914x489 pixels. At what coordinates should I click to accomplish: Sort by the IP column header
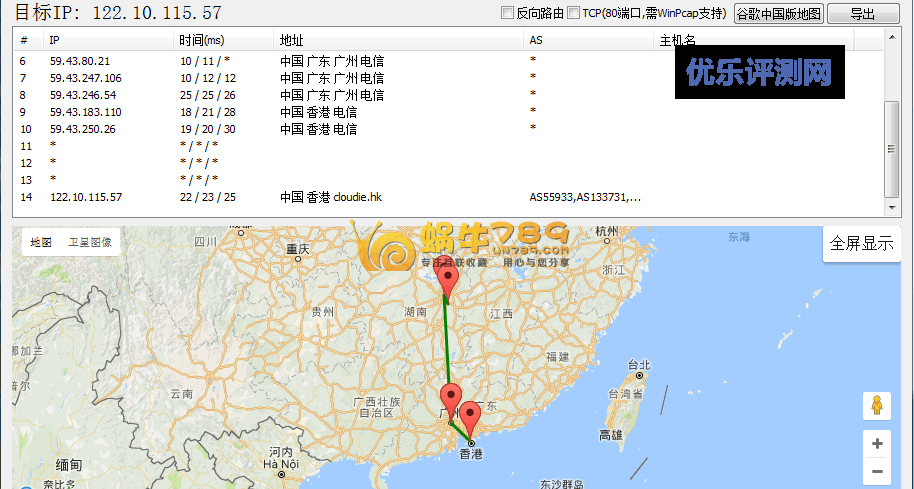click(109, 40)
